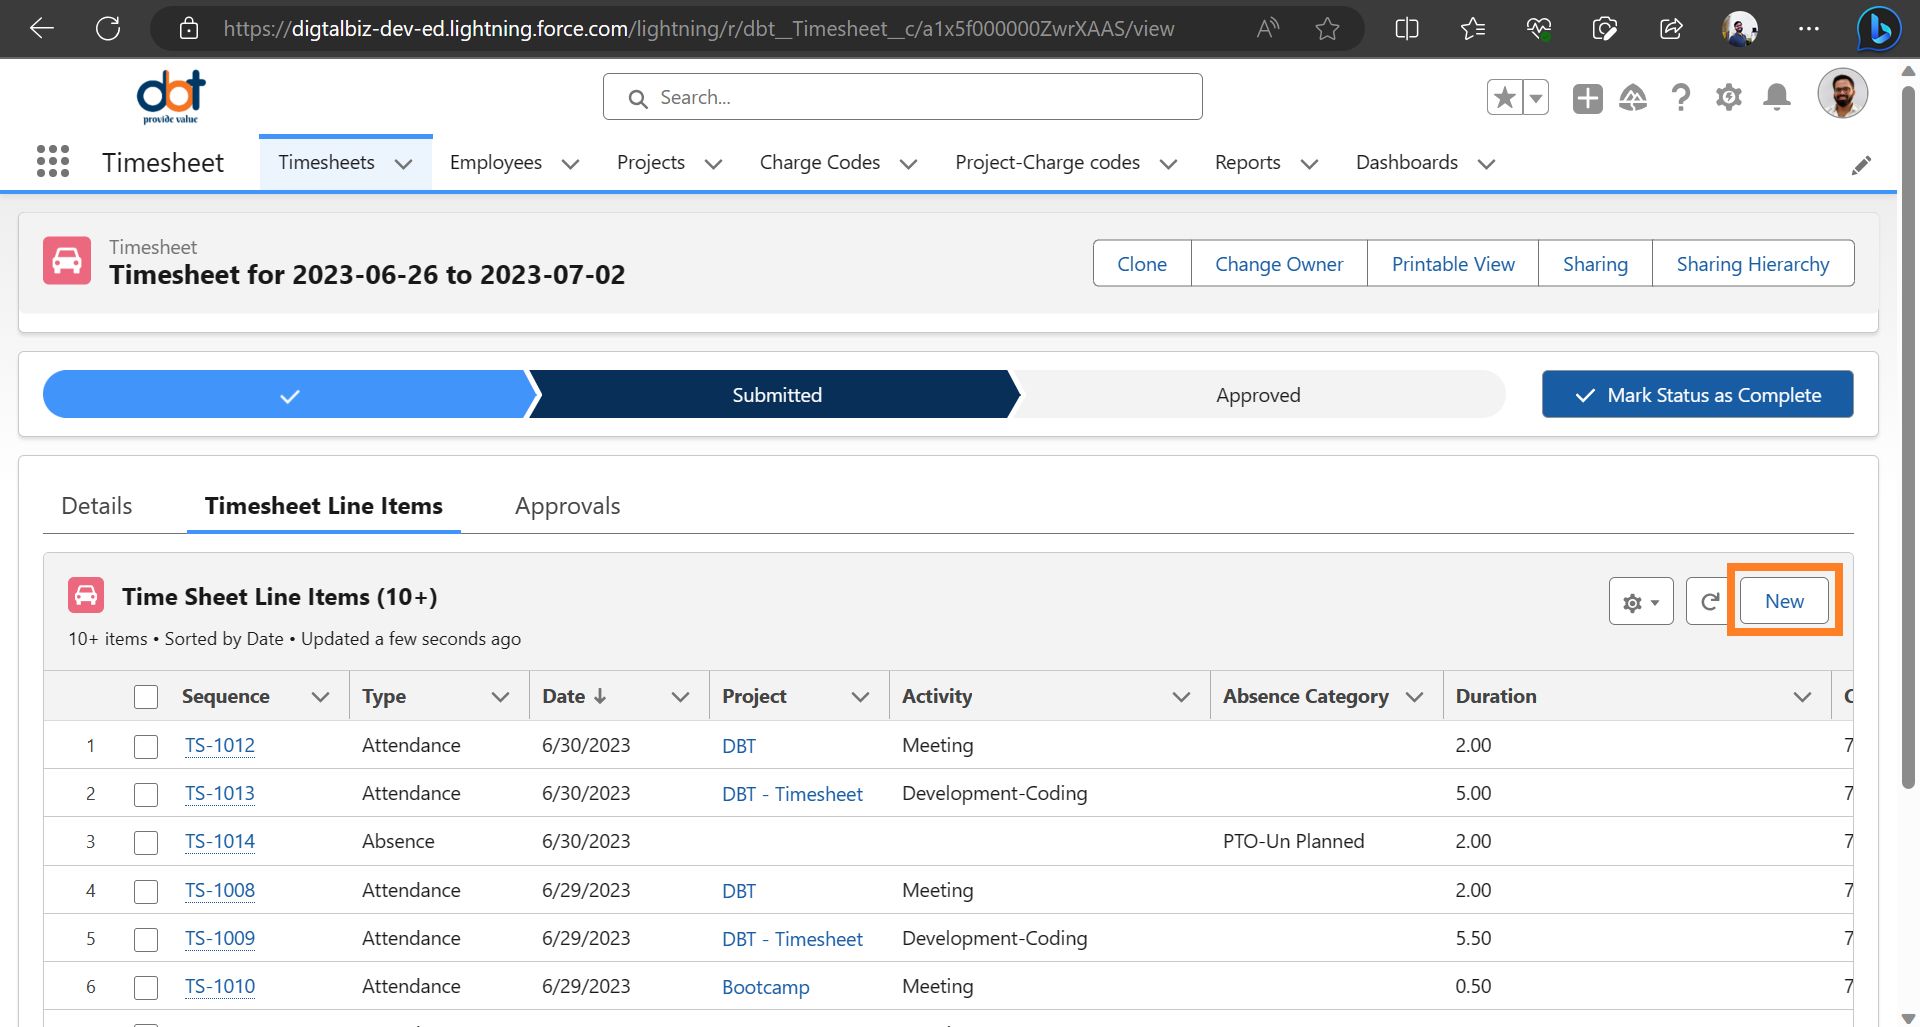Open notifications bell
Image resolution: width=1920 pixels, height=1027 pixels.
pyautogui.click(x=1777, y=98)
